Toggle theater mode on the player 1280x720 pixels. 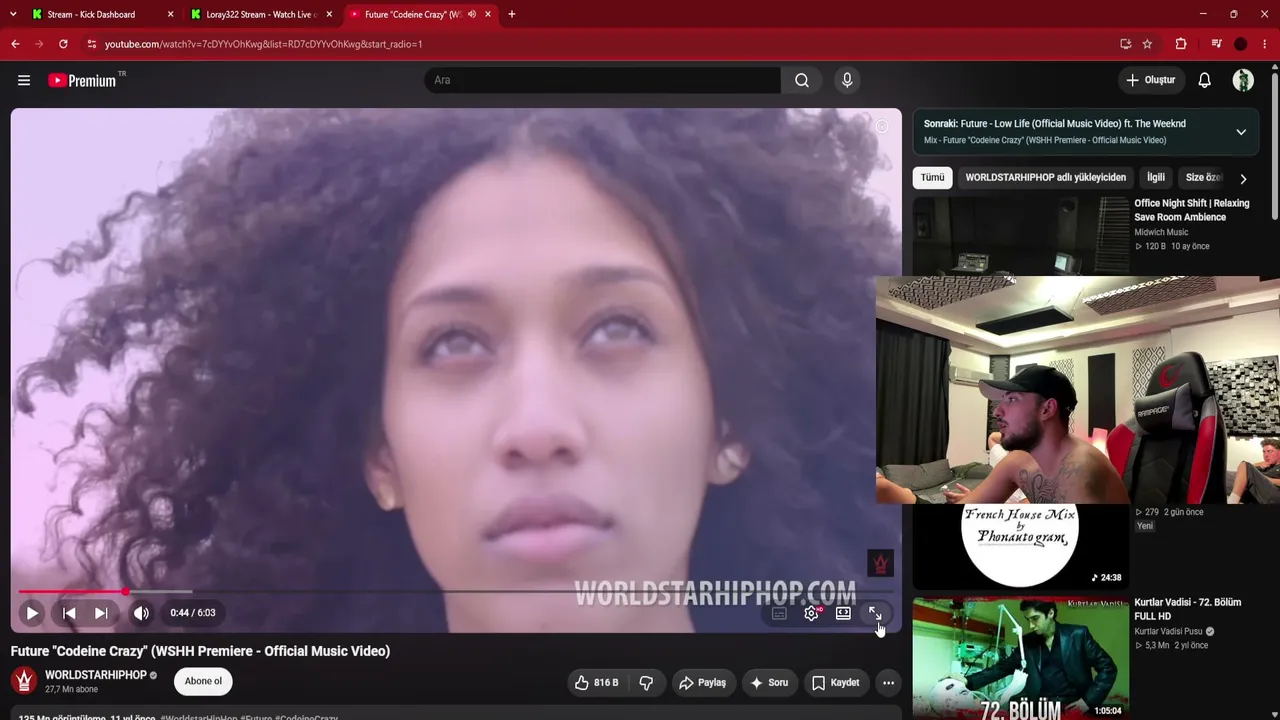(843, 613)
